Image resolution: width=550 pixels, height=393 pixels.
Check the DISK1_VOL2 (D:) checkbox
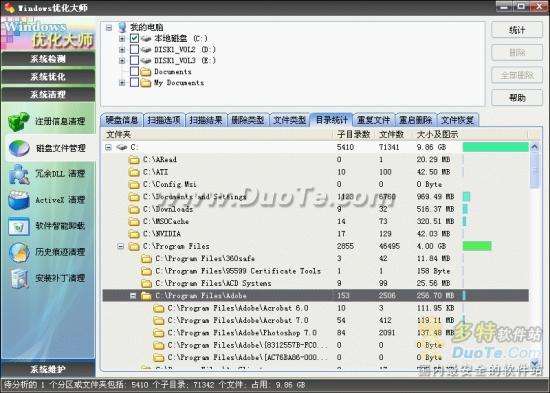[x=134, y=49]
